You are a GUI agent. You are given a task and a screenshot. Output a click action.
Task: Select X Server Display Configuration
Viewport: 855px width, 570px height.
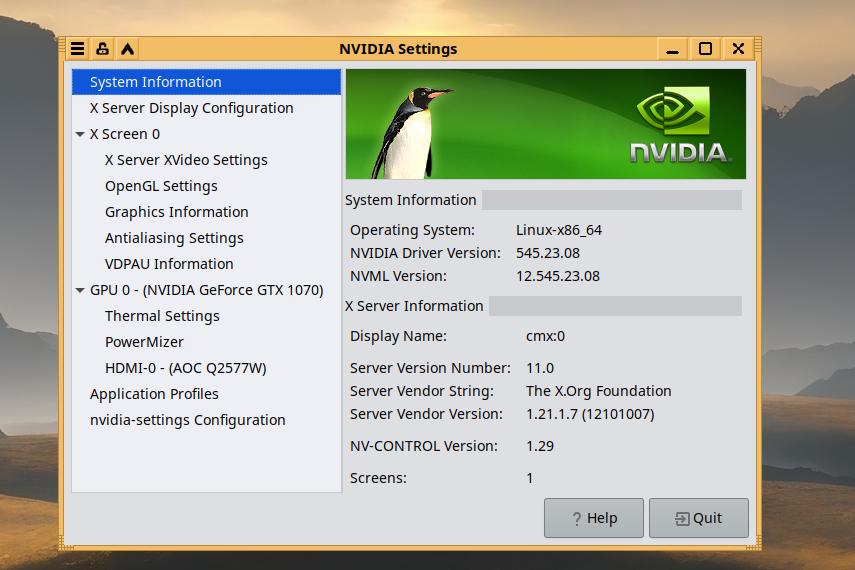191,108
